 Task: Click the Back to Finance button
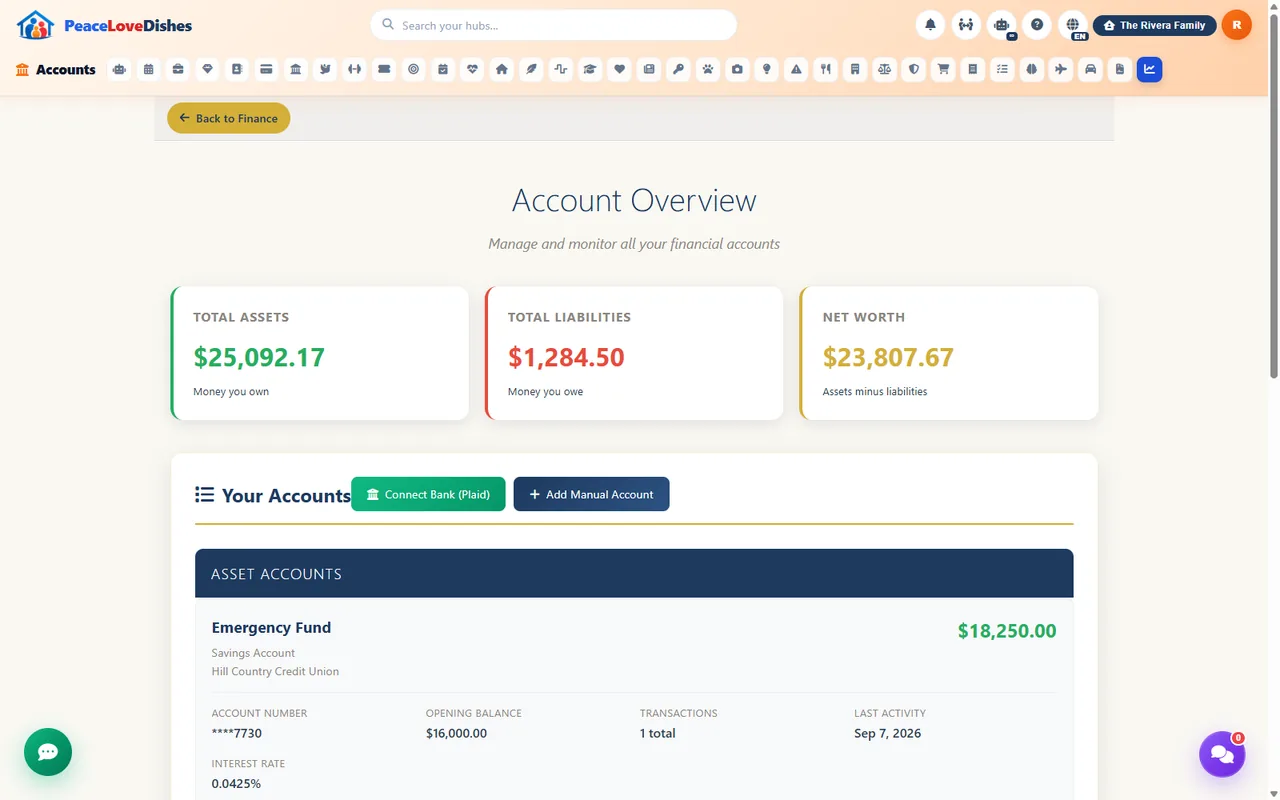[x=228, y=118]
